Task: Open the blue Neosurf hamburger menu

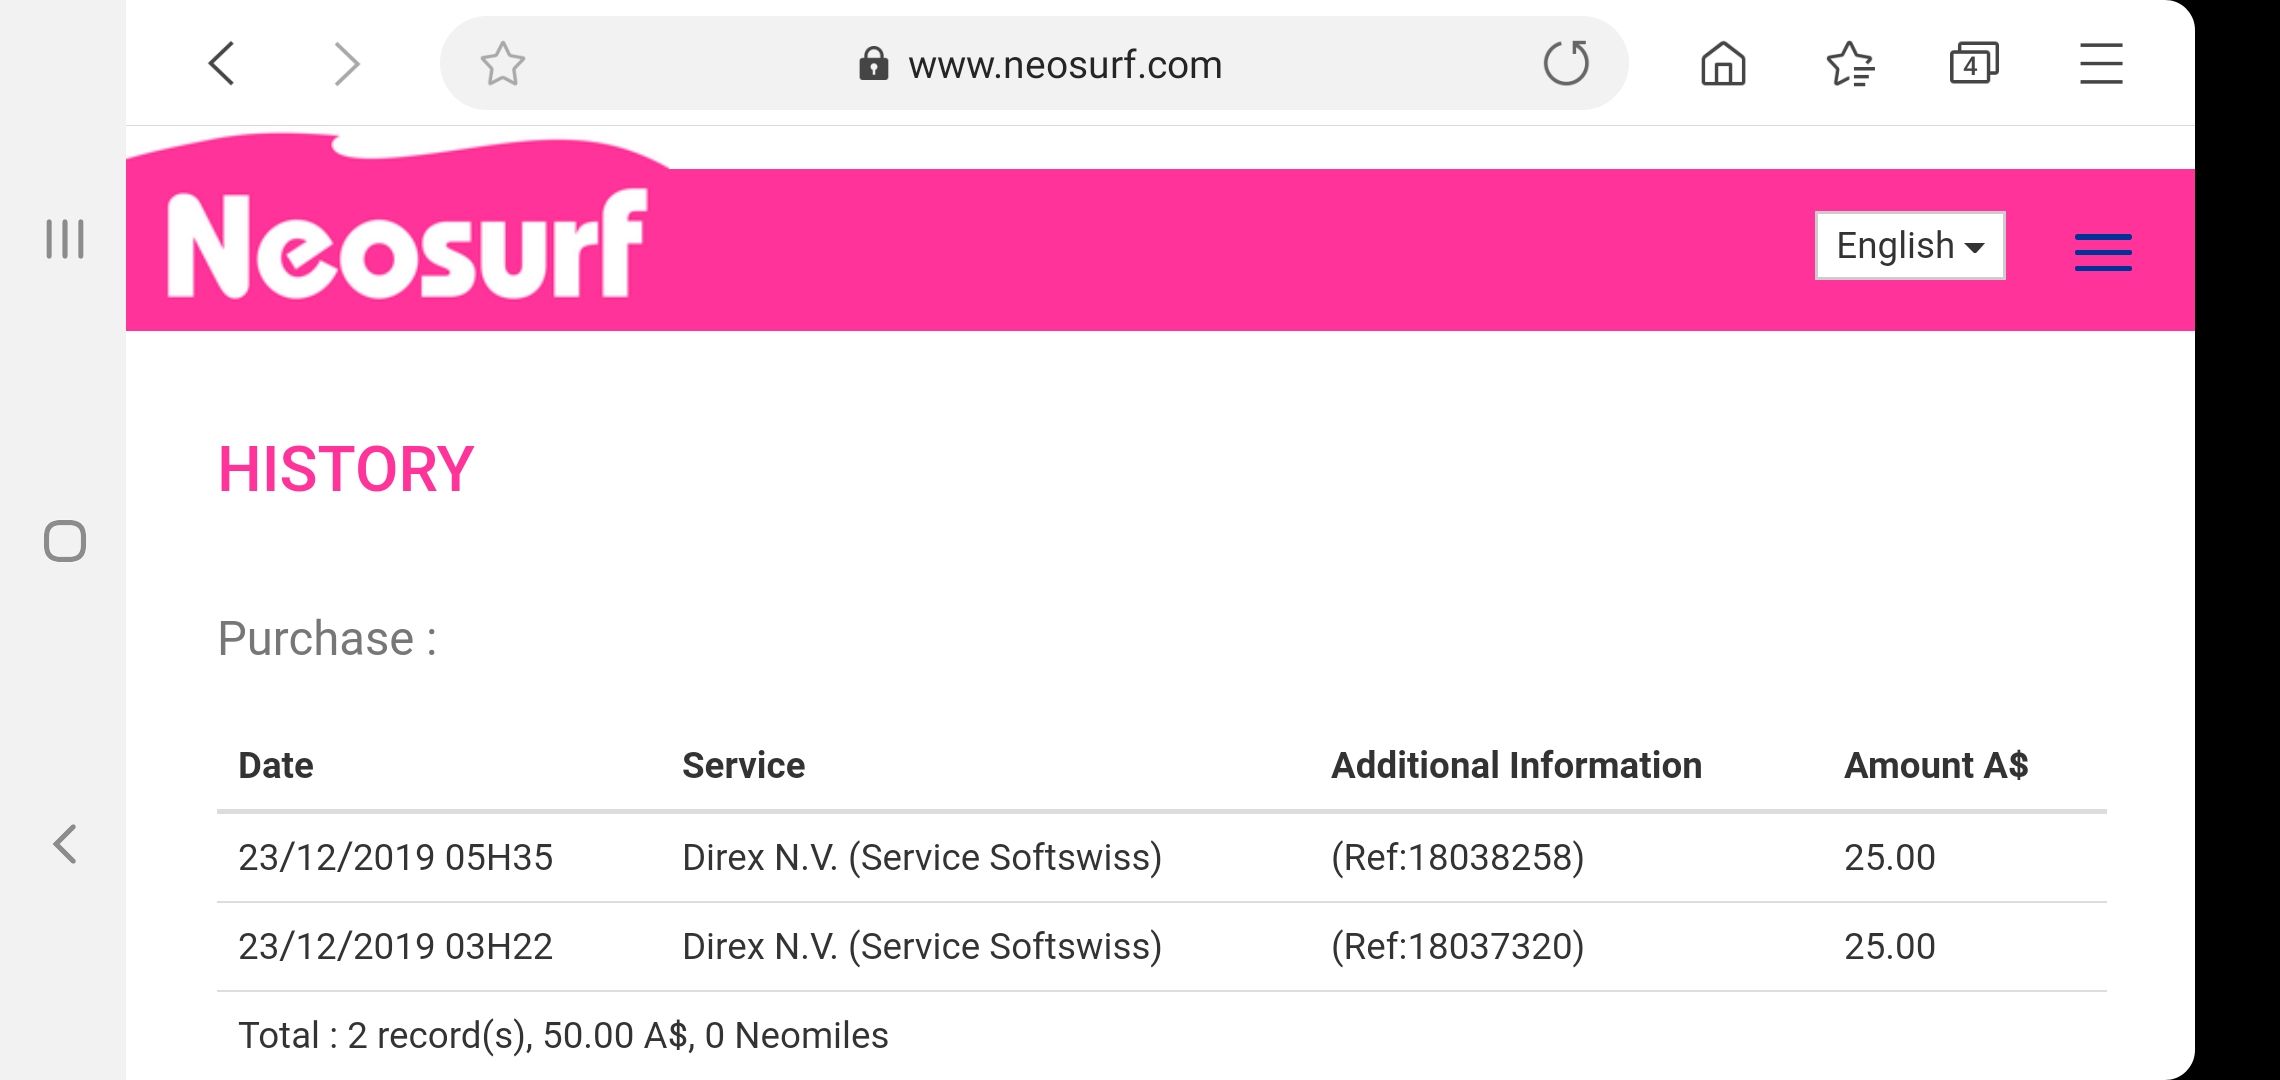Action: point(2103,251)
